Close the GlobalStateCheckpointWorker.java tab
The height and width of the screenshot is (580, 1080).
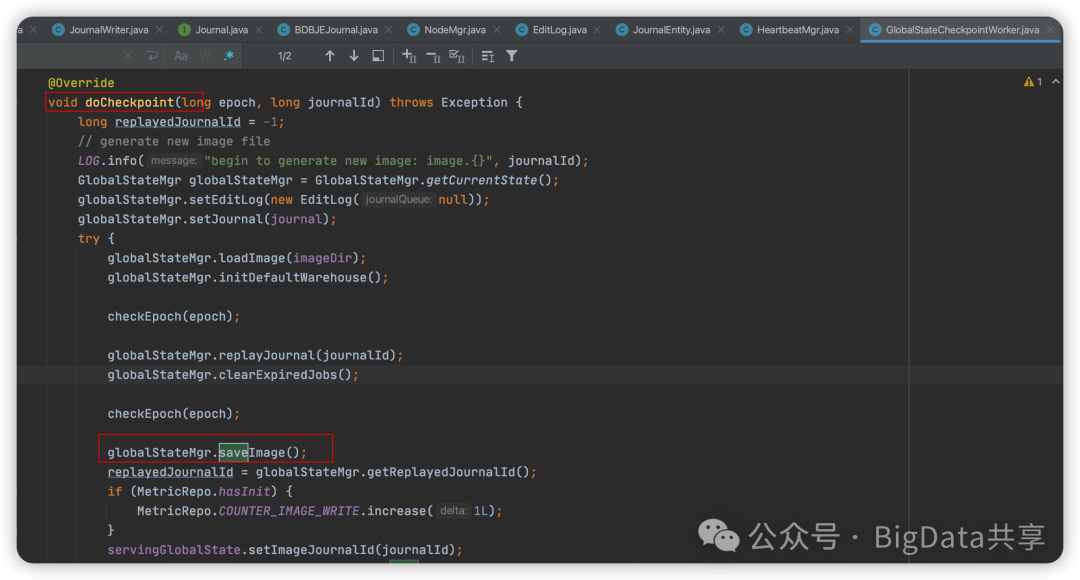tap(1050, 30)
